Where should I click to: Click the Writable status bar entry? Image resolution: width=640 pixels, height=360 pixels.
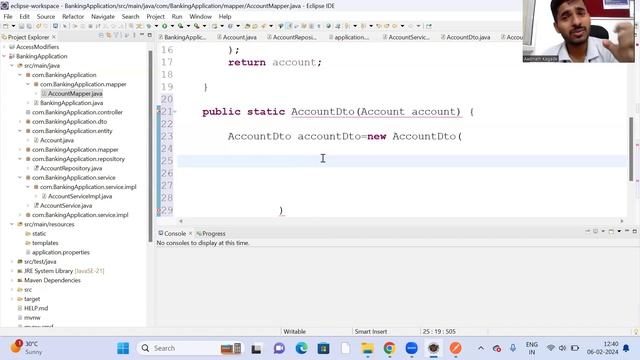(294, 331)
